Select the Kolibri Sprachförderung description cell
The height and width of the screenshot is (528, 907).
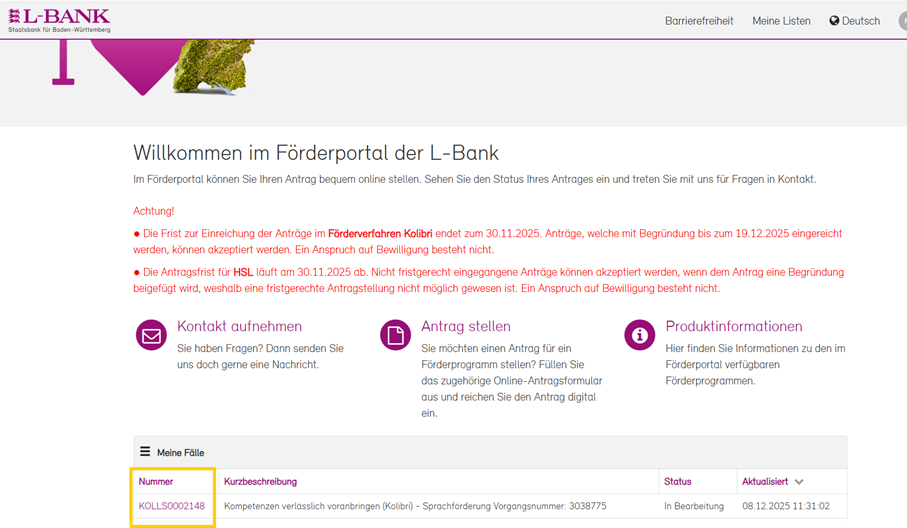(x=415, y=506)
